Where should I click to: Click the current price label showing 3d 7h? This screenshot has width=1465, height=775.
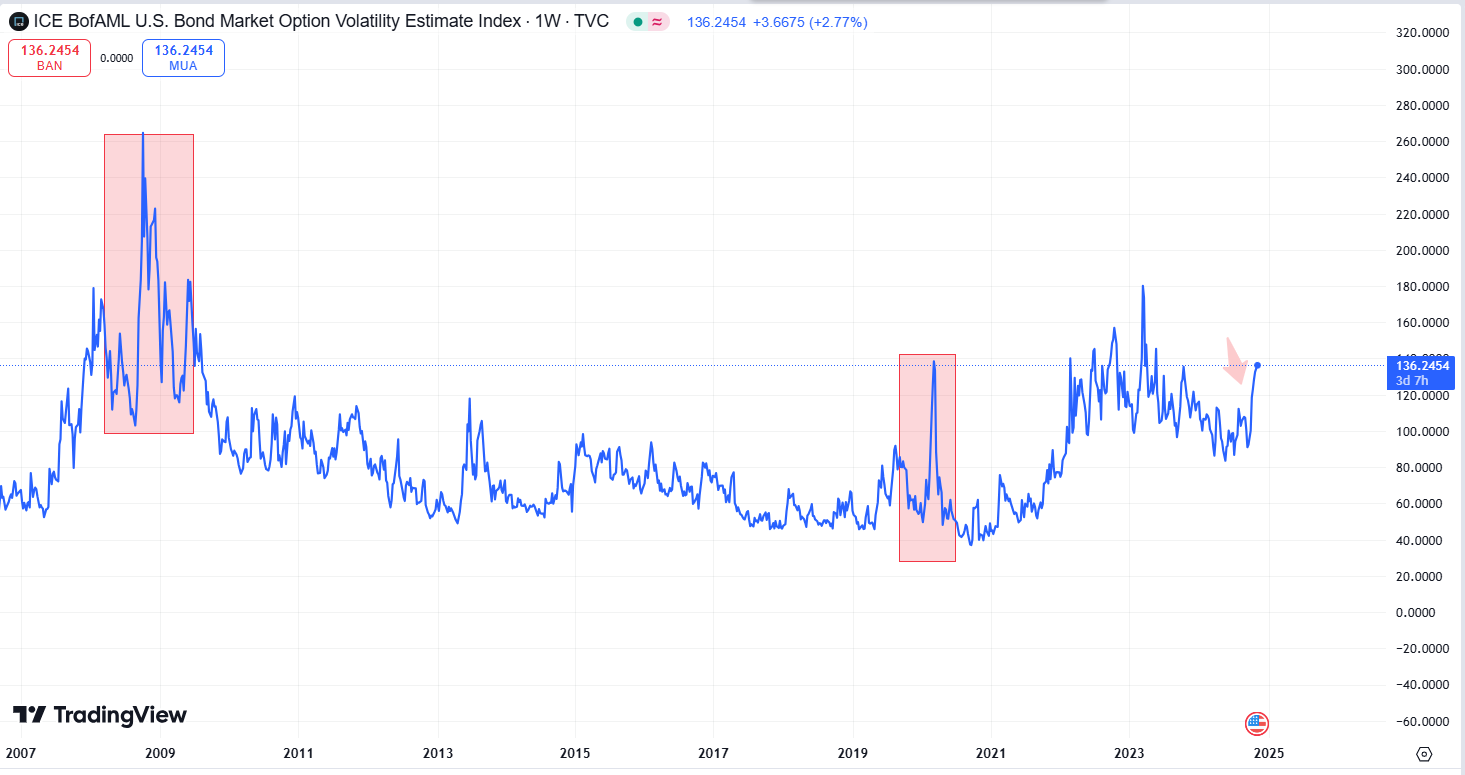tap(1422, 372)
